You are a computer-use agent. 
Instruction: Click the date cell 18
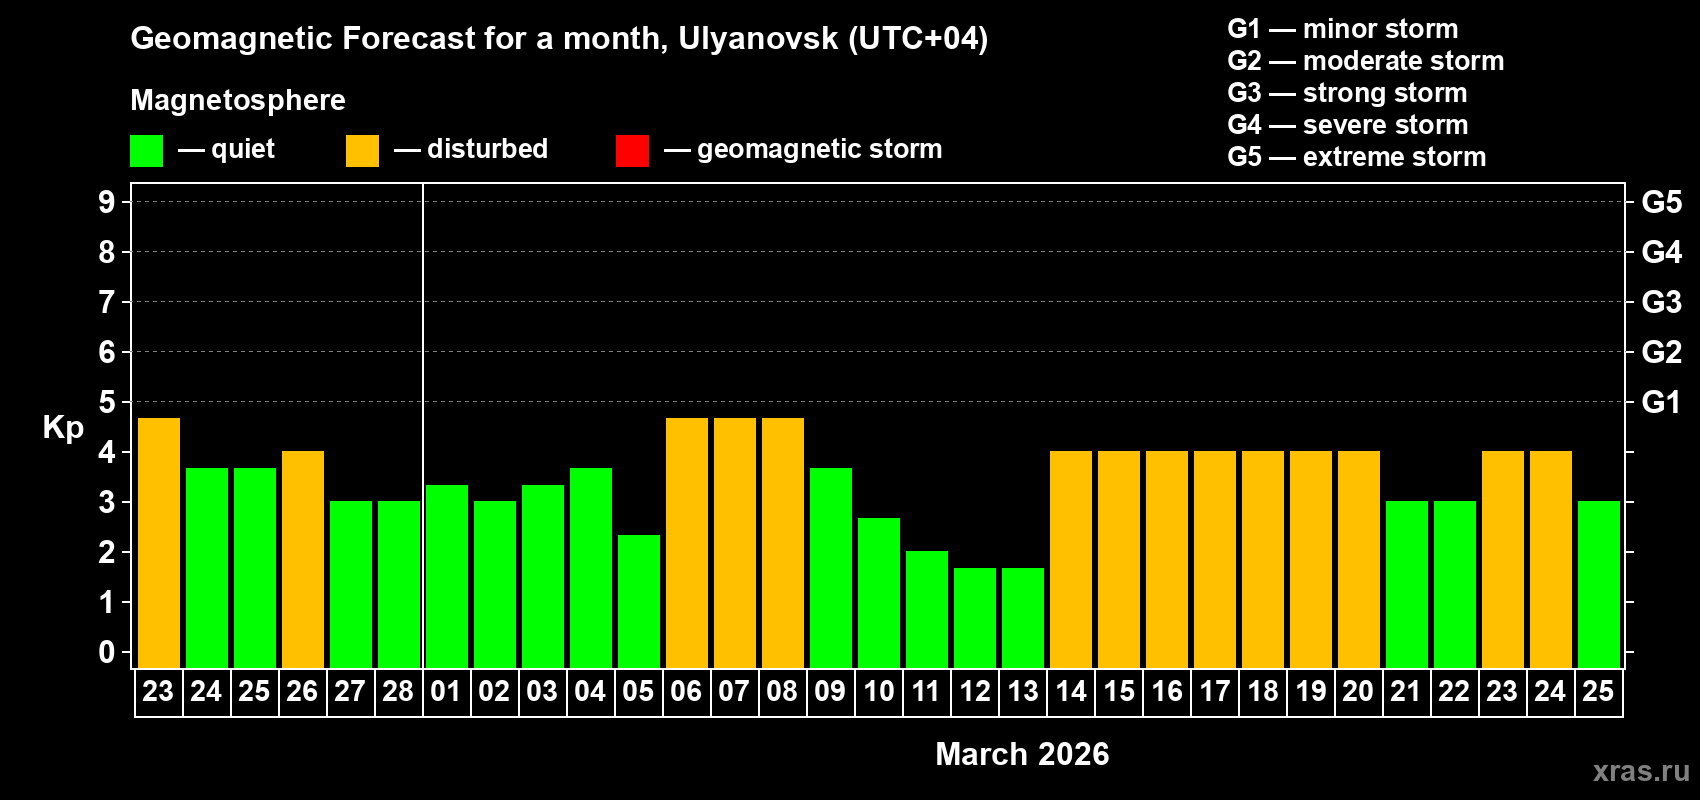click(1263, 692)
